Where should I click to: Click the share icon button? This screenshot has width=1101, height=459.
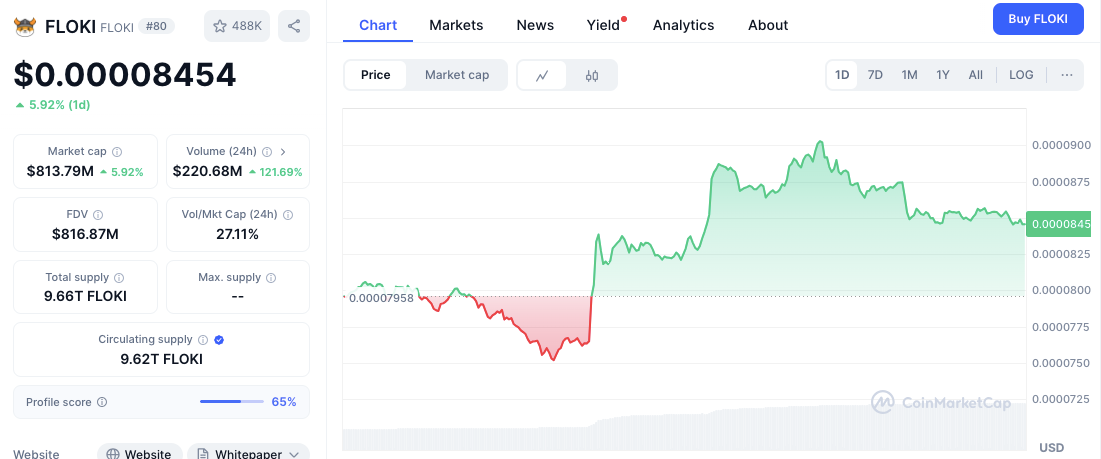click(293, 26)
